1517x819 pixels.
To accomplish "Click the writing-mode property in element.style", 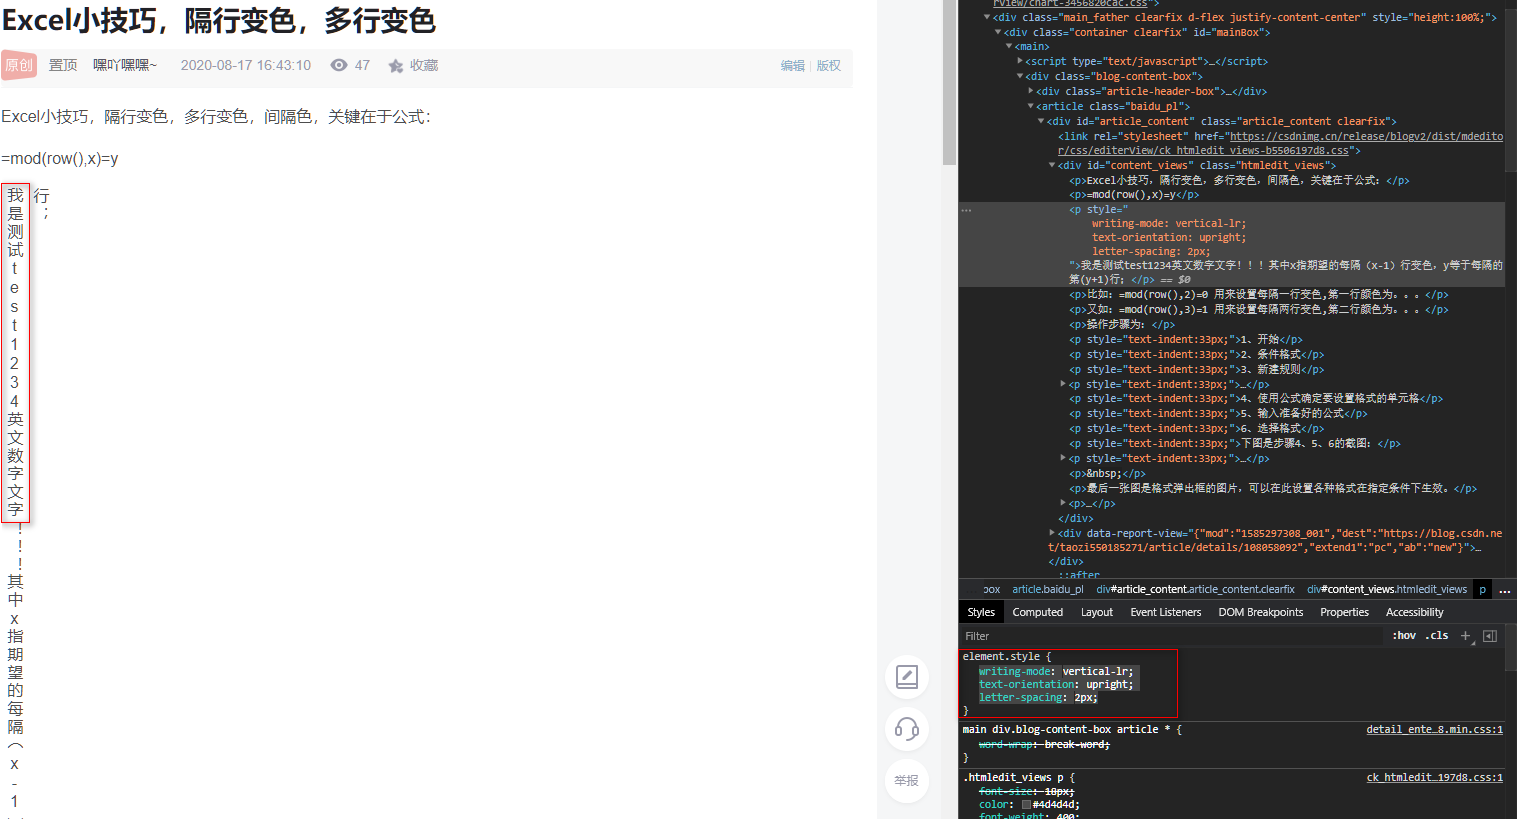I will [x=1015, y=672].
